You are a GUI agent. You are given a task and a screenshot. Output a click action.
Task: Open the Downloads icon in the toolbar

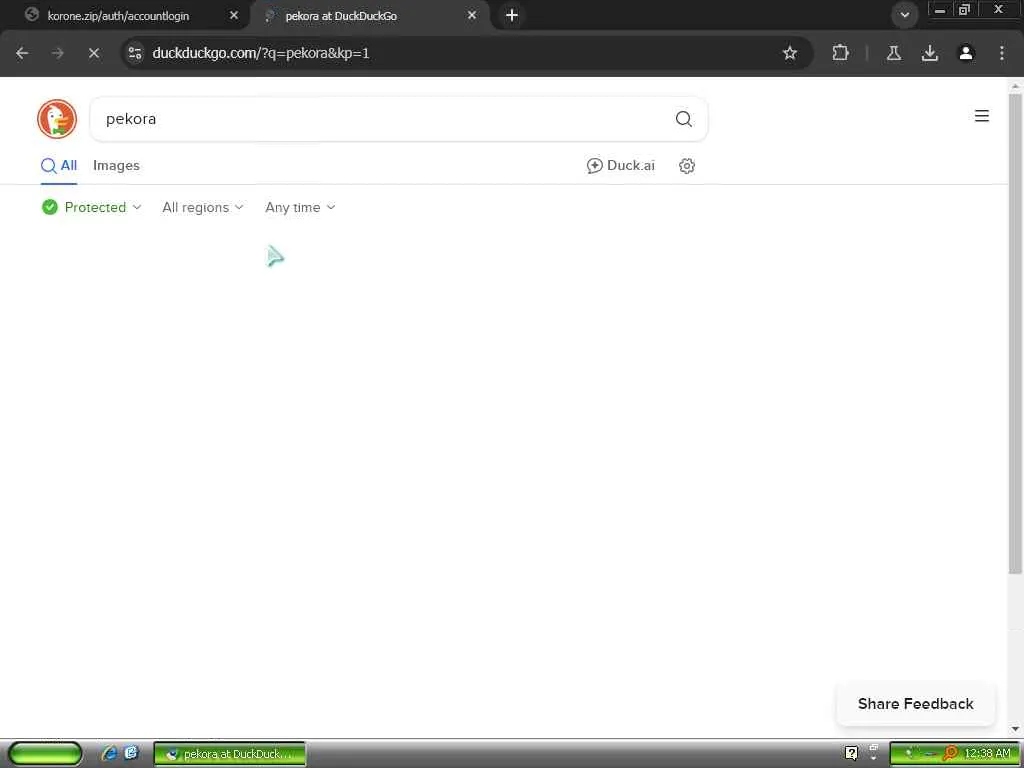930,54
